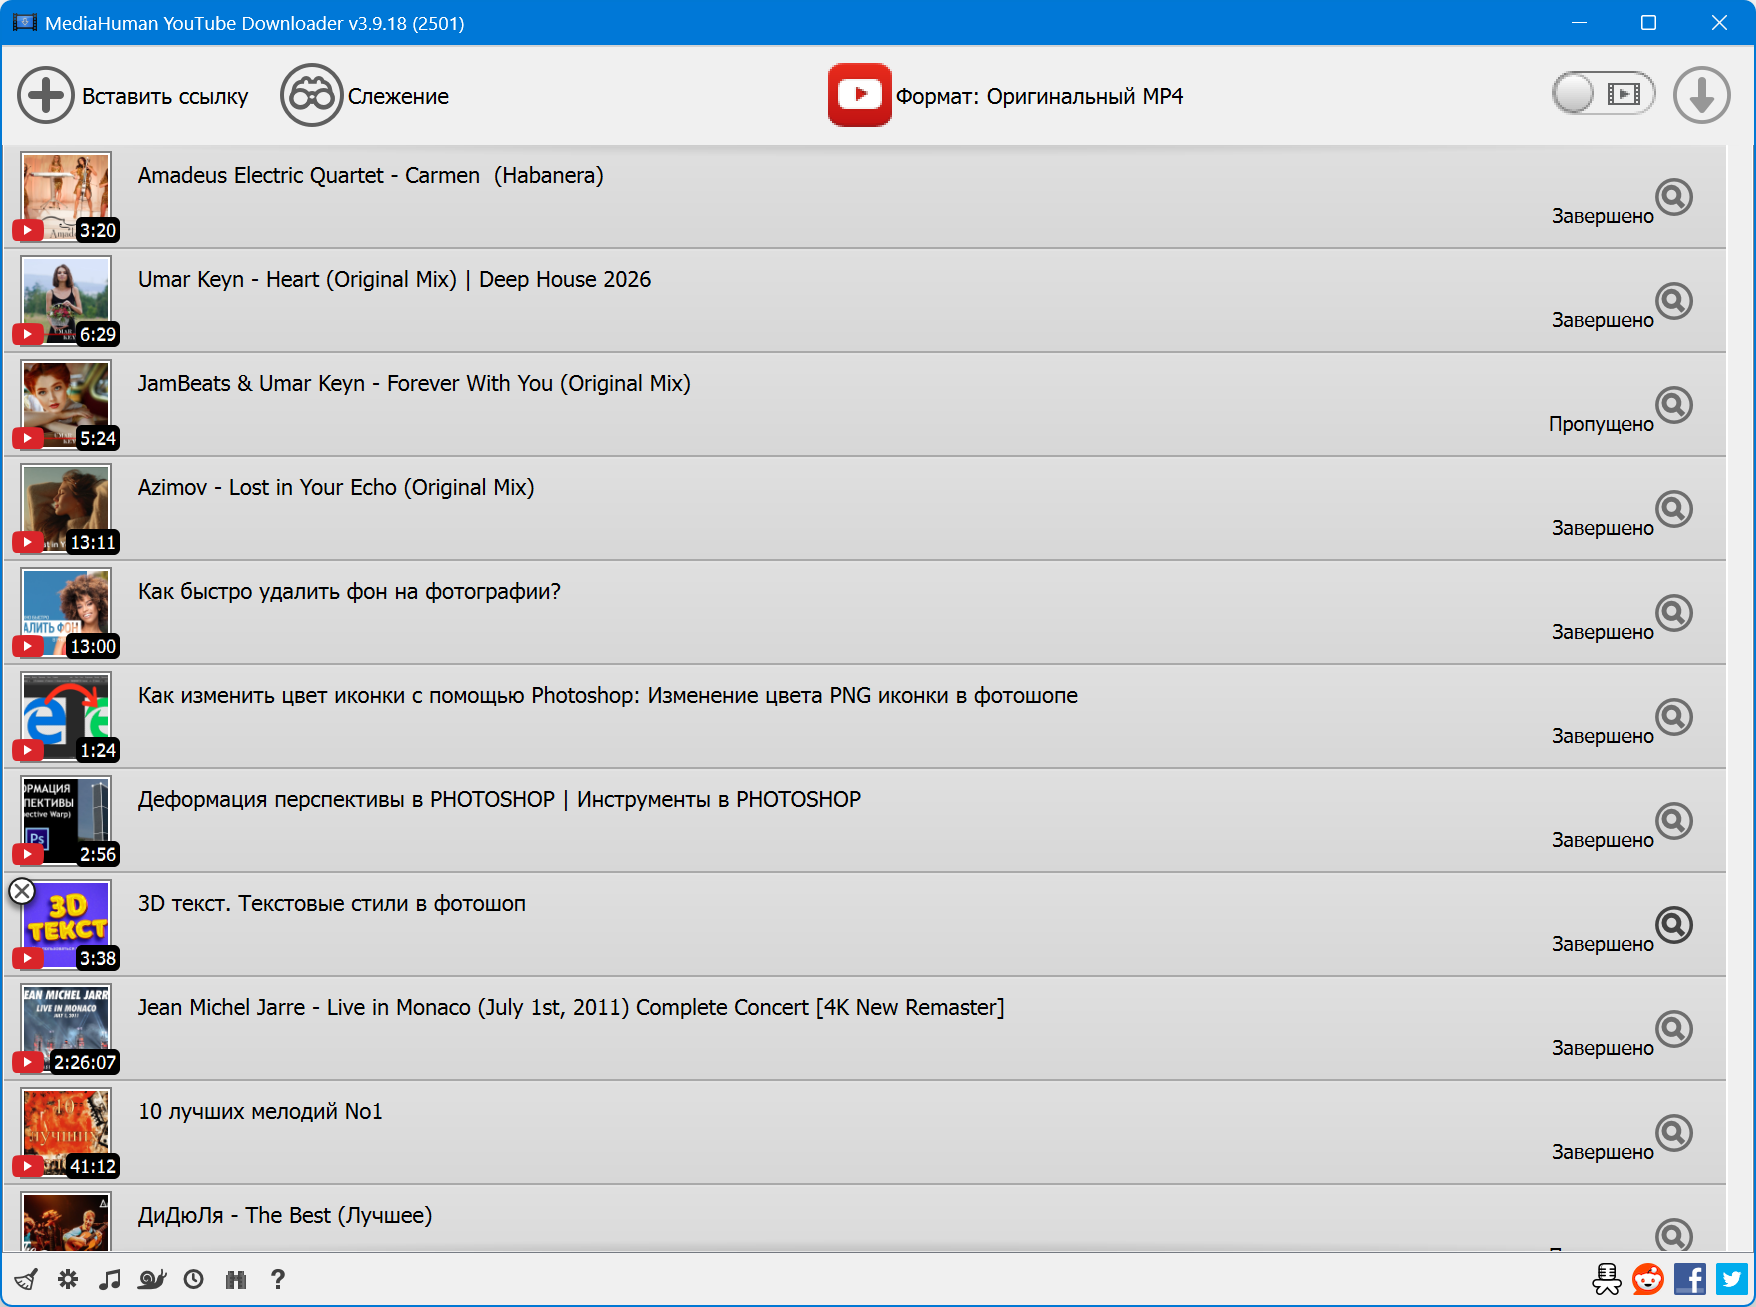Screen dimensions: 1756x1307
Task: Open the Формат: Оригинальный MP4 selector
Action: [1005, 96]
